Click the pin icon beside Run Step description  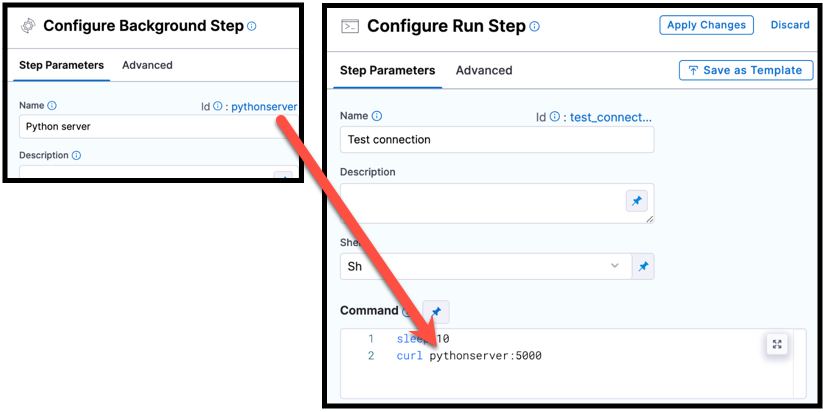click(x=636, y=201)
